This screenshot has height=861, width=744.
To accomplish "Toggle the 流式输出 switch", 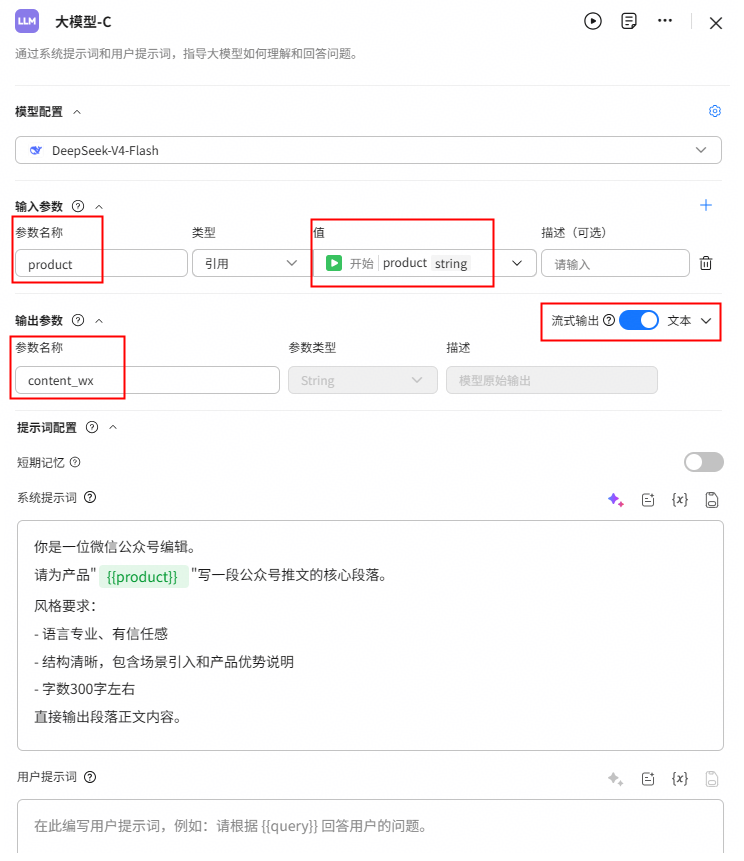I will pyautogui.click(x=639, y=321).
